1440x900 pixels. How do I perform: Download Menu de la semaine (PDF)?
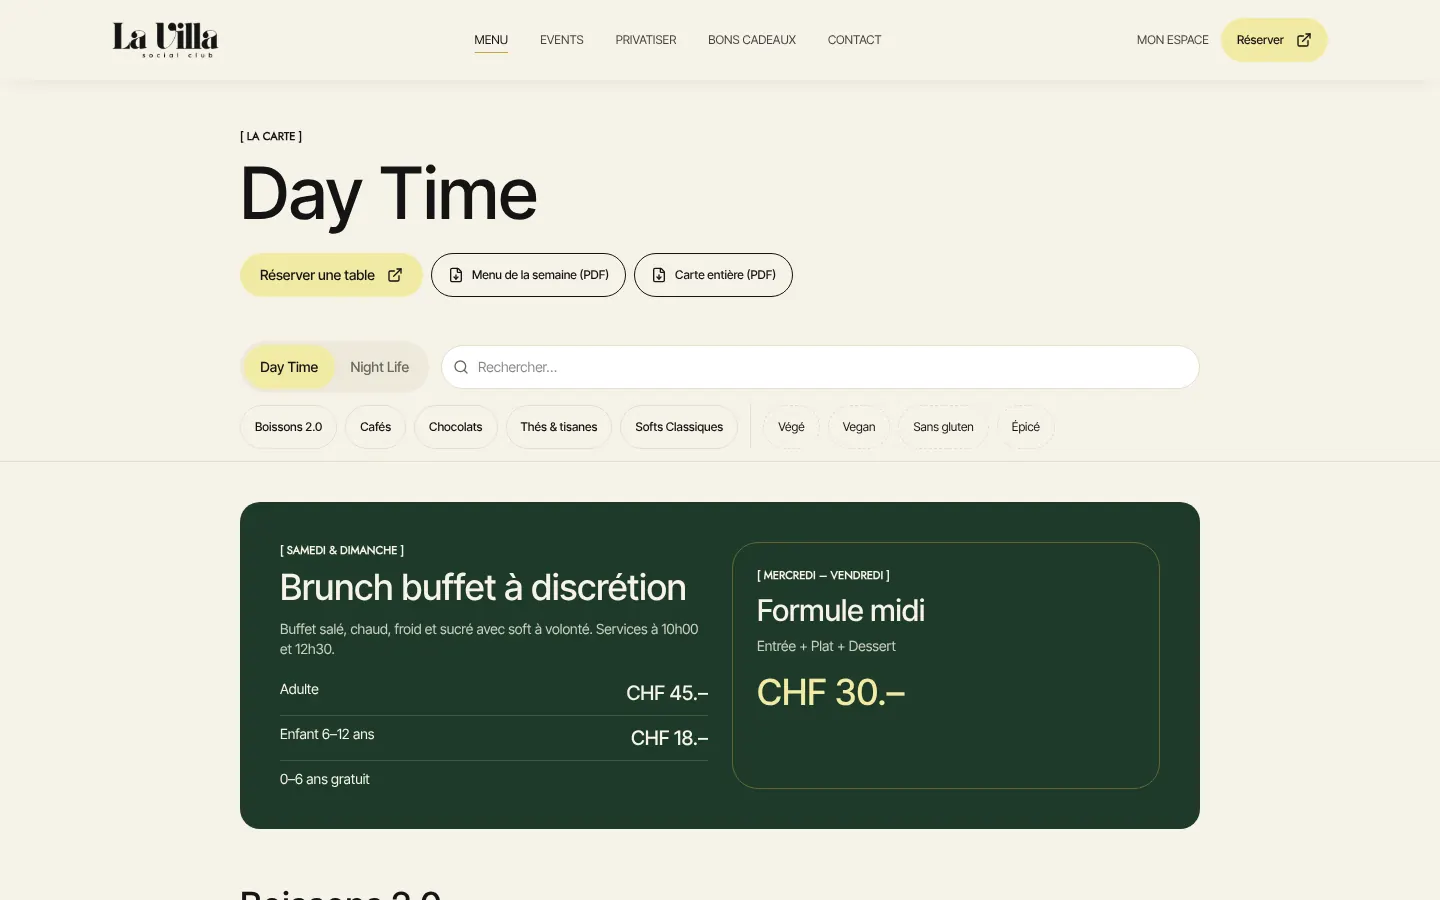tap(528, 275)
